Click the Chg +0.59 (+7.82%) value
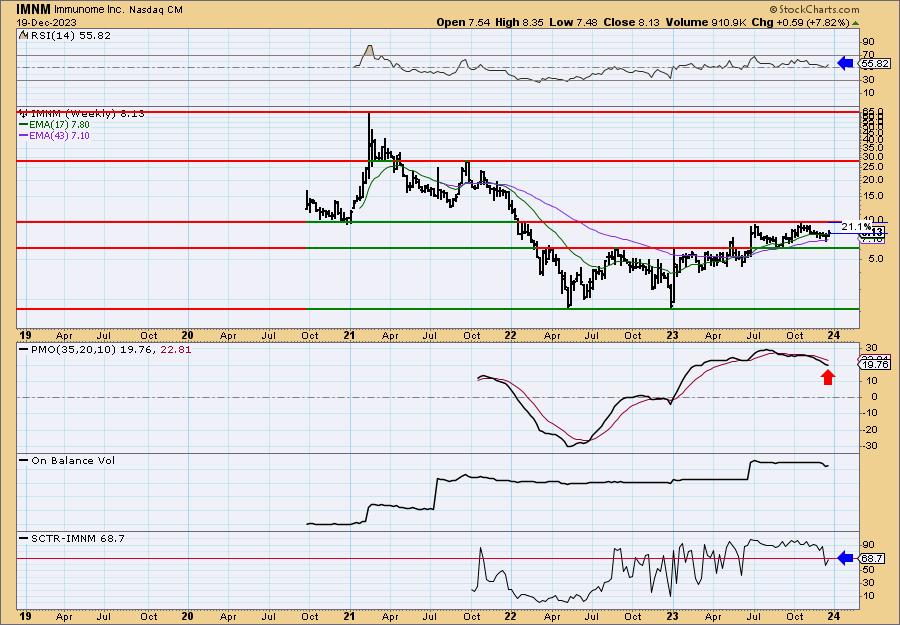The image size is (900, 625). click(x=801, y=22)
